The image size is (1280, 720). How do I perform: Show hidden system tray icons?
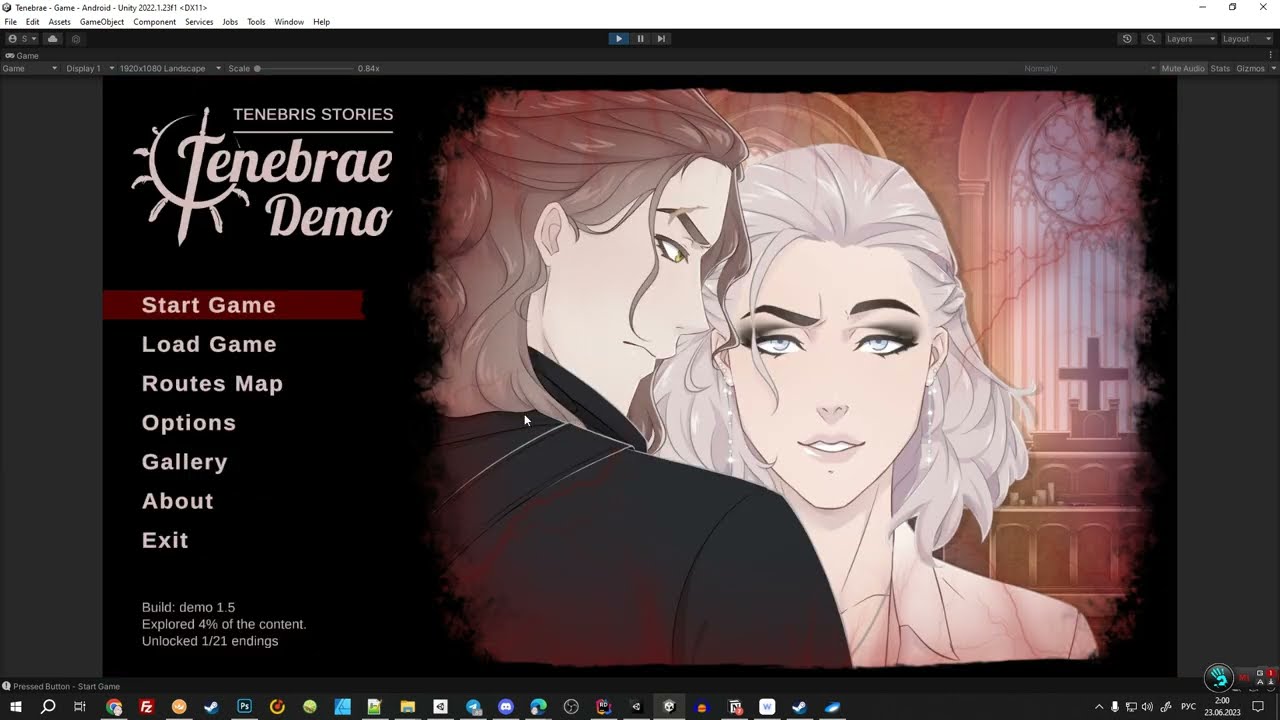[1099, 707]
